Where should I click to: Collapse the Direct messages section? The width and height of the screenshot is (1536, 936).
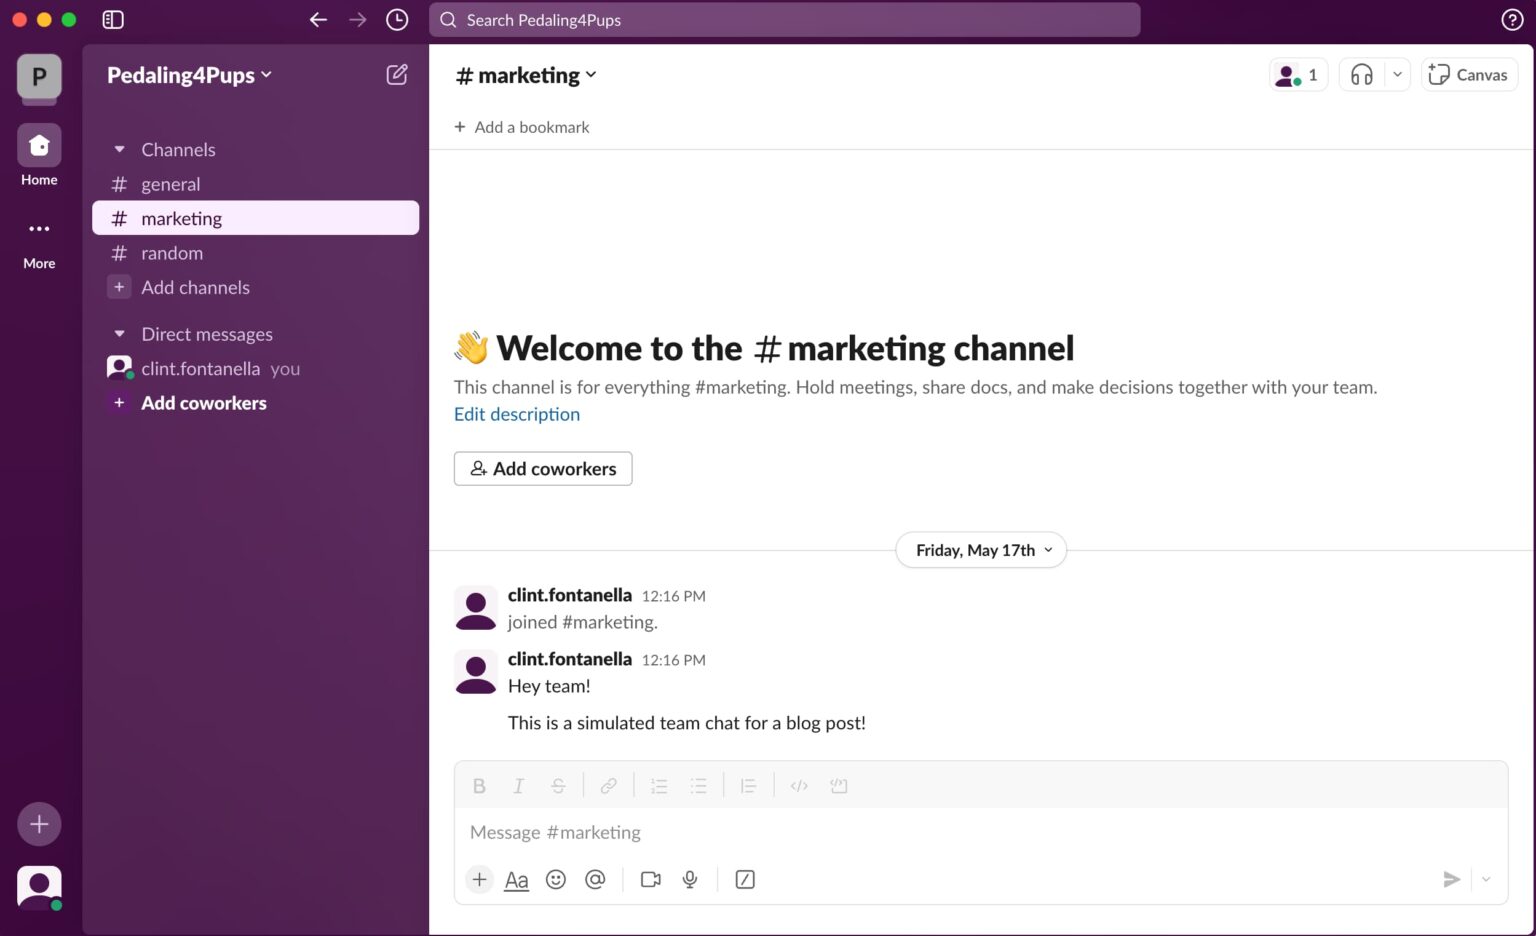(x=120, y=334)
